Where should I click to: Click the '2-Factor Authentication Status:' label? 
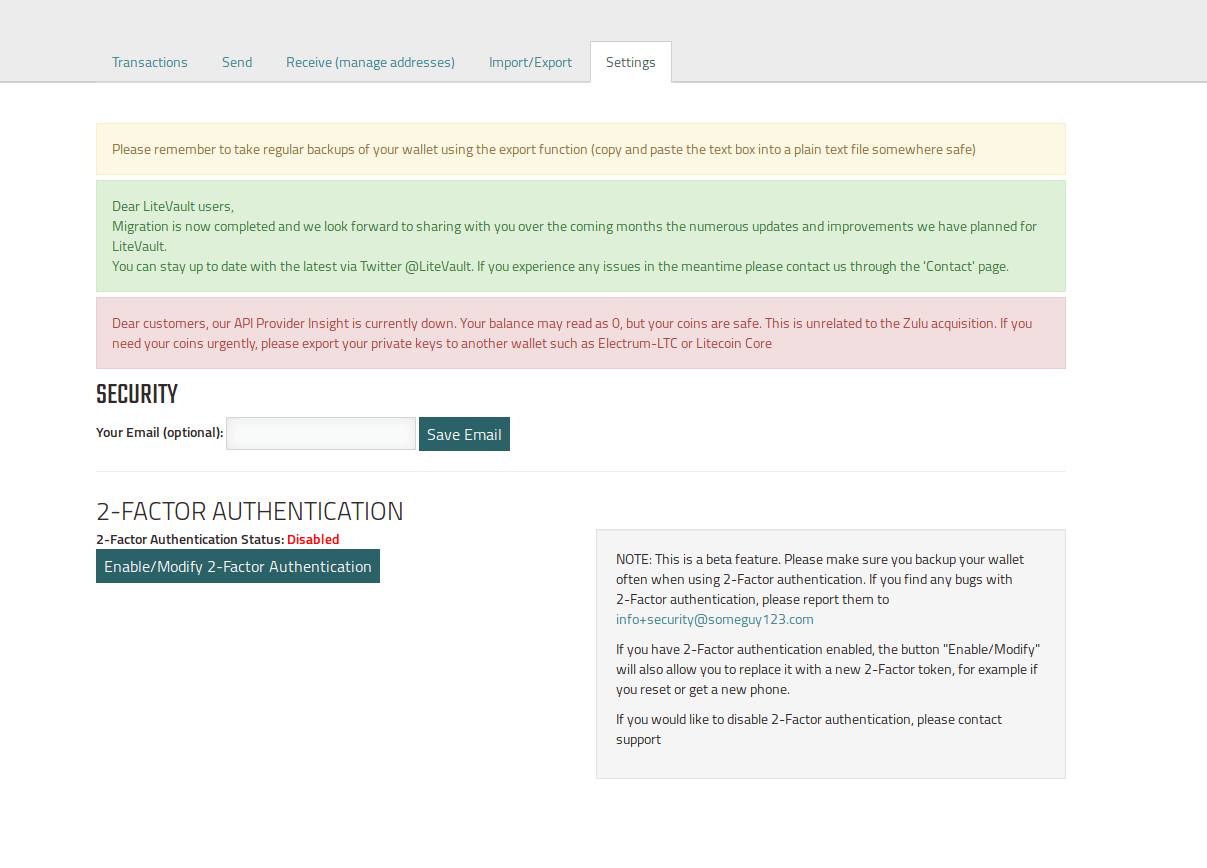point(190,539)
